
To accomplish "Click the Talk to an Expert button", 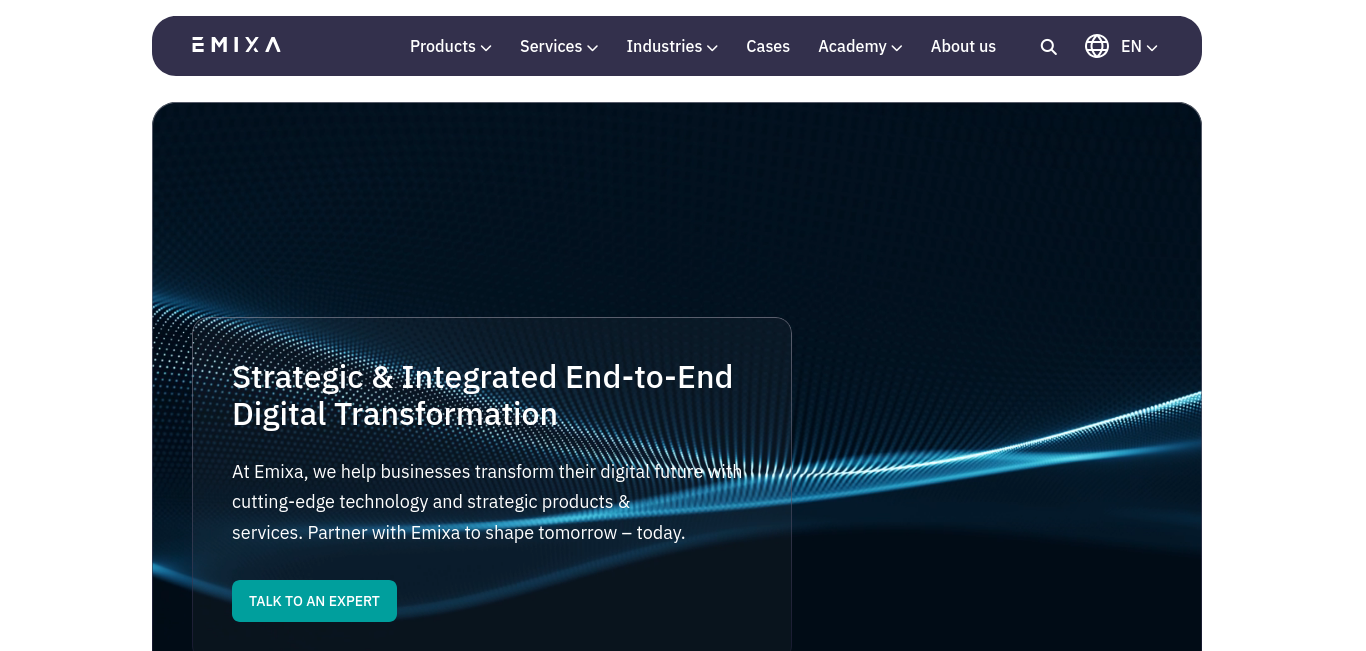I will tap(314, 601).
